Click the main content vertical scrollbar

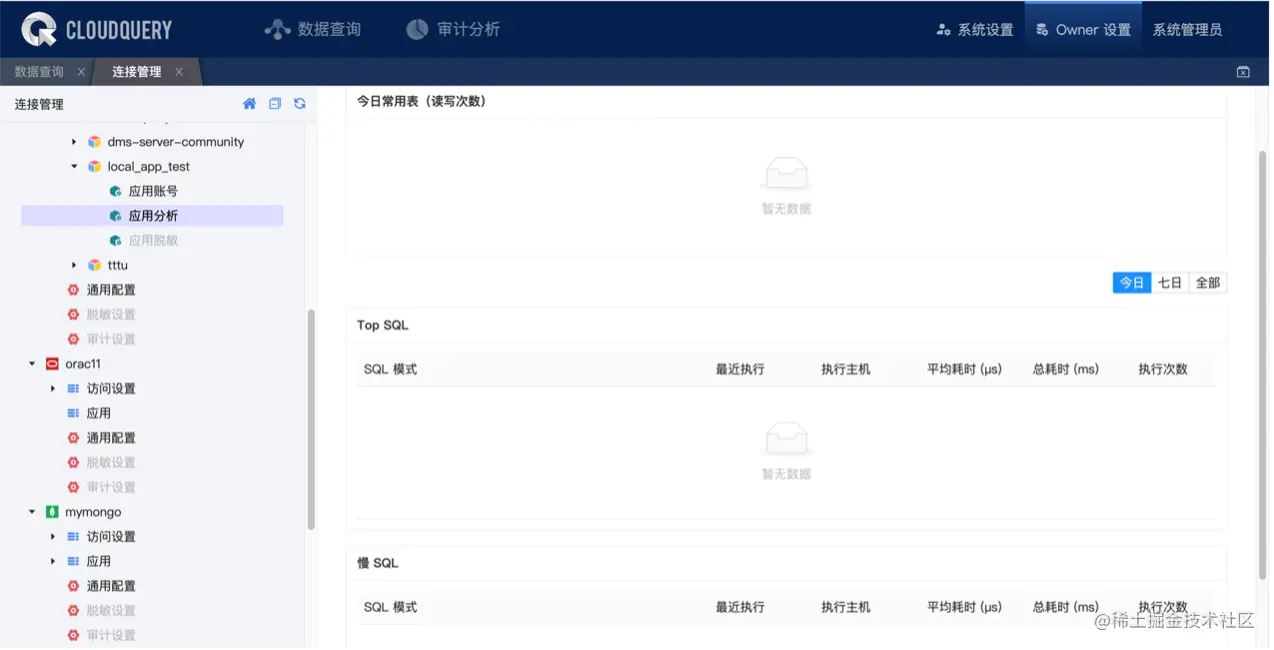coord(1262,365)
